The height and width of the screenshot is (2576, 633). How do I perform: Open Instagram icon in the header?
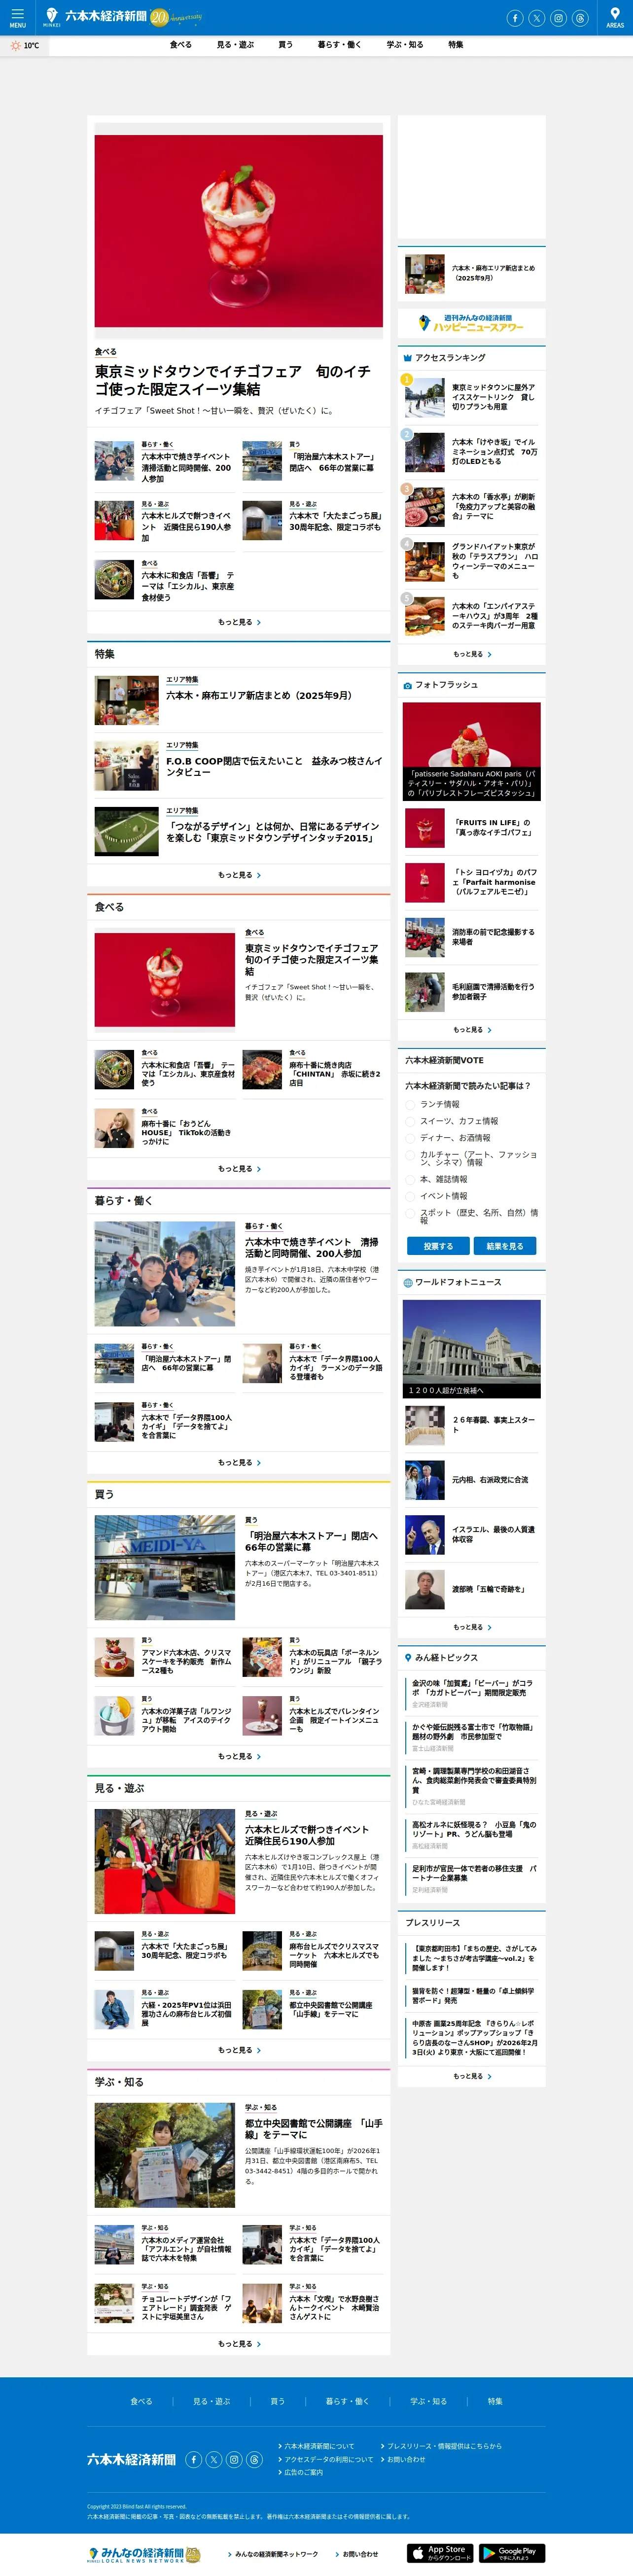click(558, 18)
